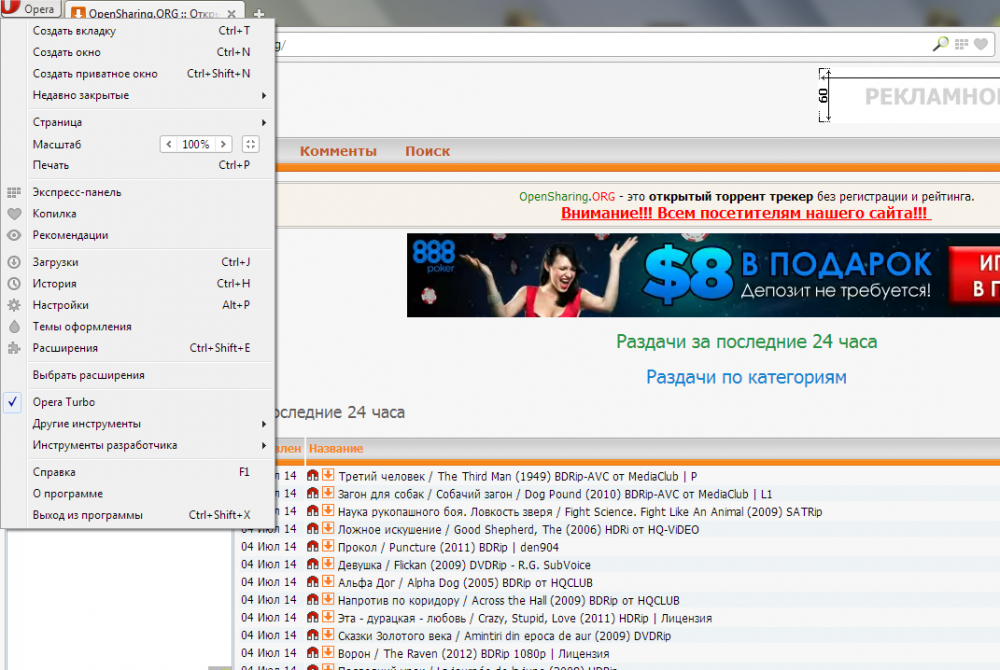Click the Рекомендации eye icon
Viewport: 1000px width, 670px height.
[x=14, y=235]
